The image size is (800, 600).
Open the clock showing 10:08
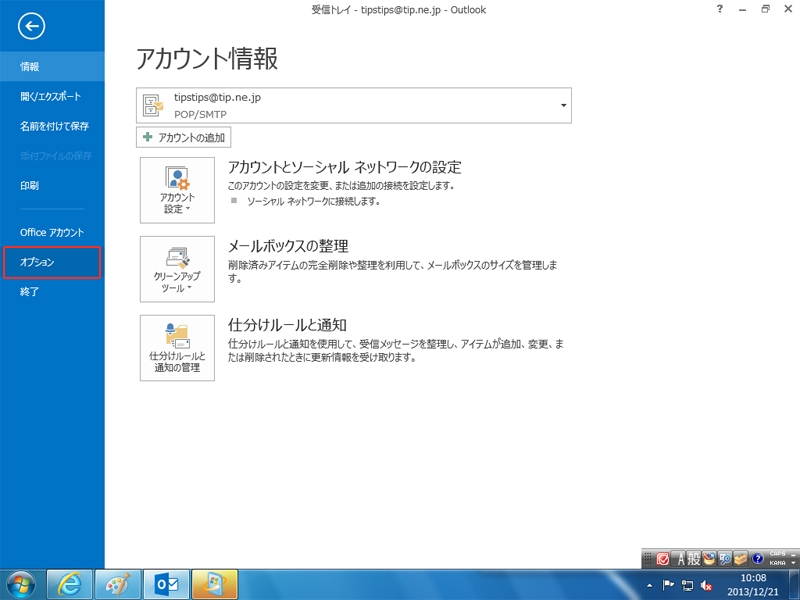(x=753, y=585)
